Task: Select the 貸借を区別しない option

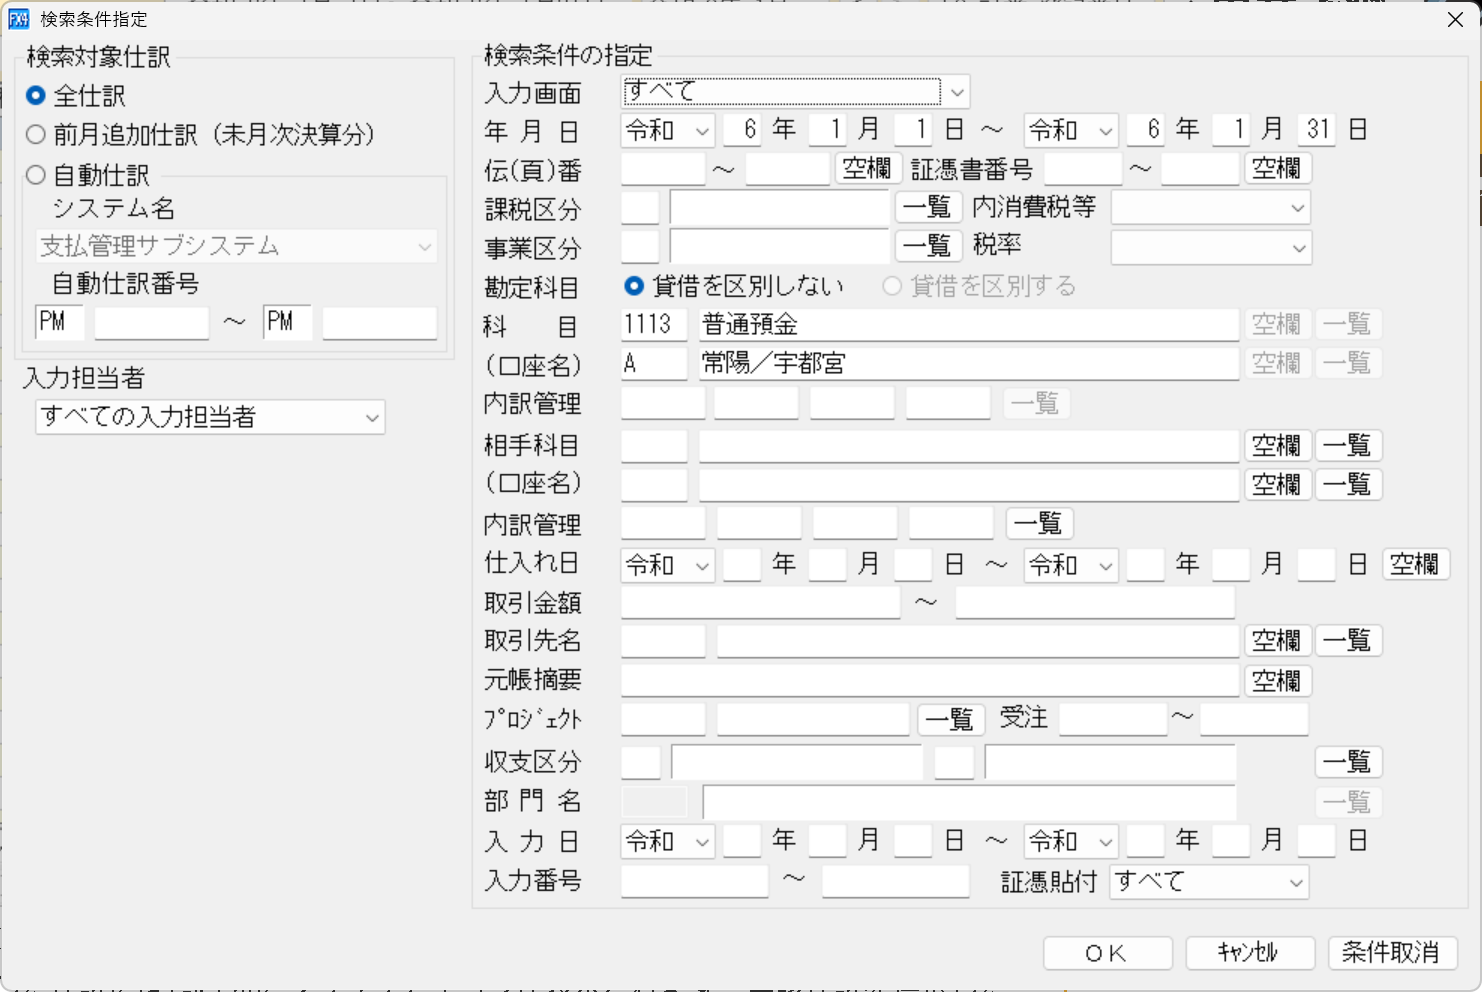Action: (x=634, y=285)
